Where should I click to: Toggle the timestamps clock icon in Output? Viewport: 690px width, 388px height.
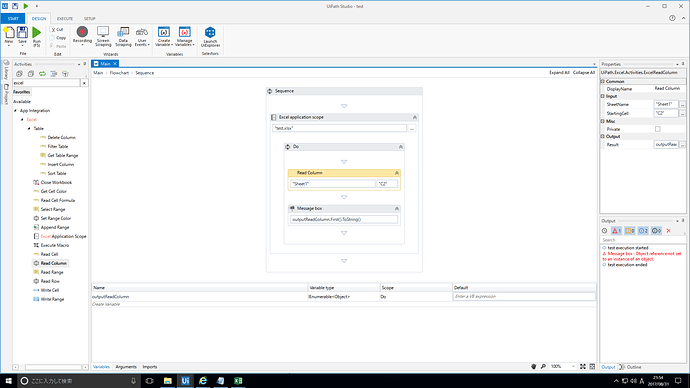click(605, 231)
